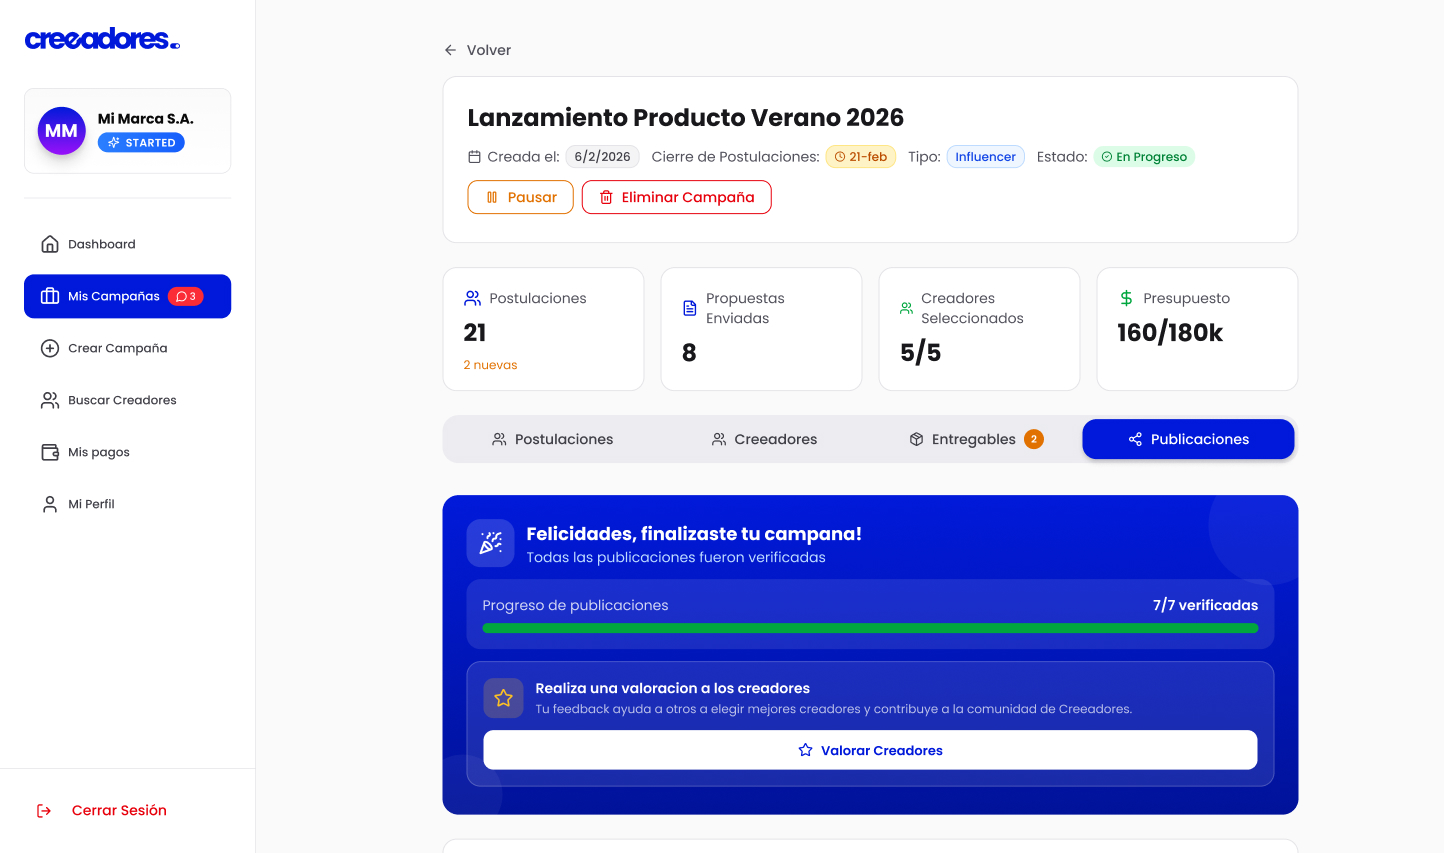Click the Creeadores logo

pos(102,39)
